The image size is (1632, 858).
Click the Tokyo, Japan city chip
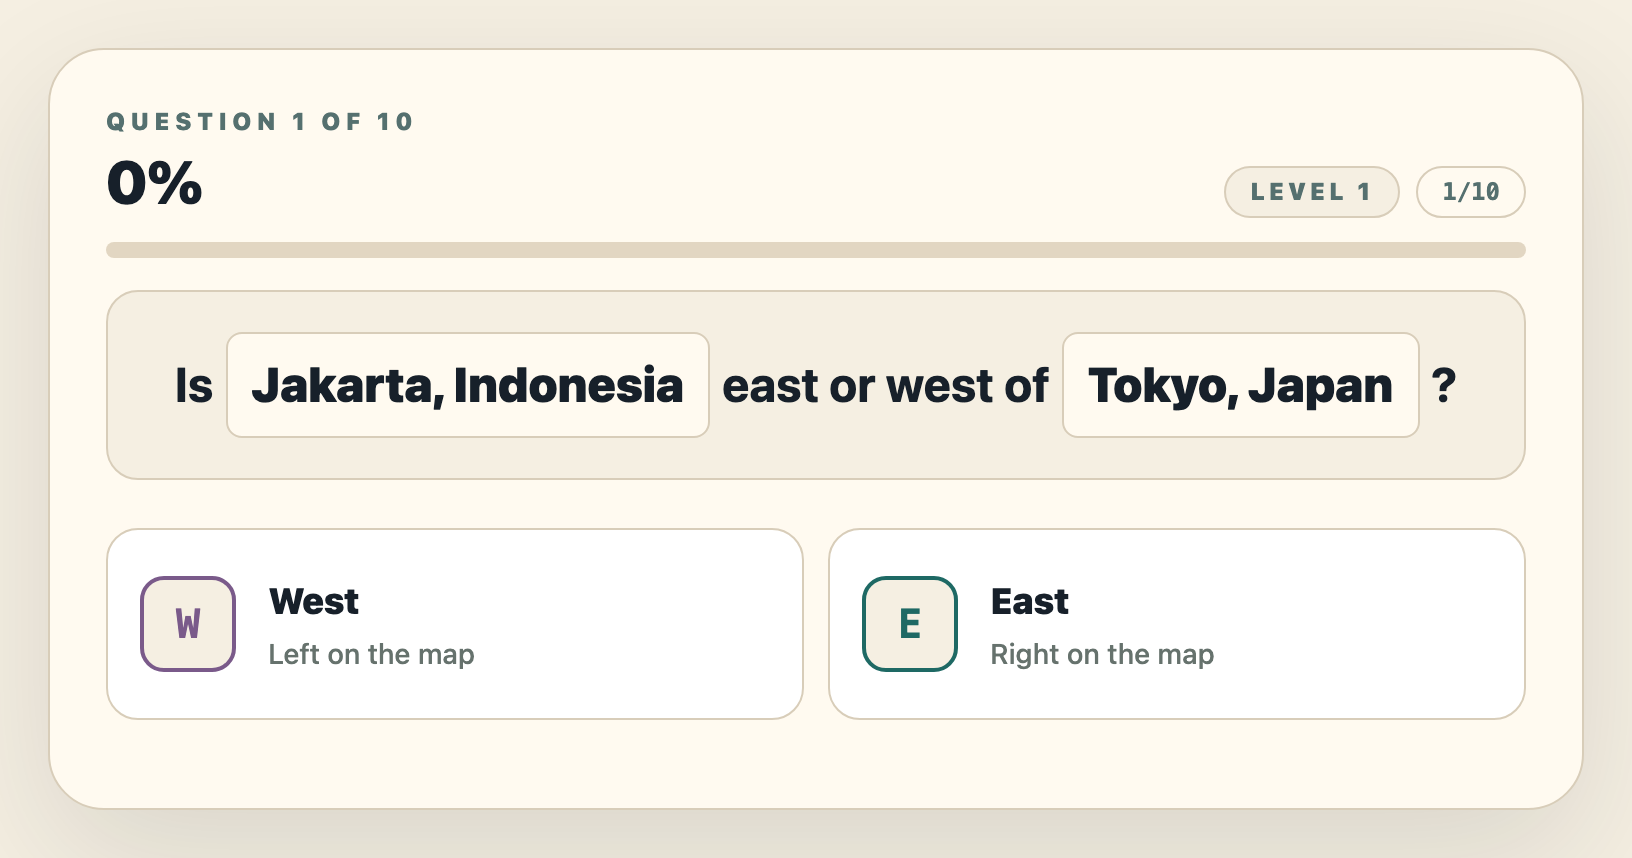pos(1241,385)
